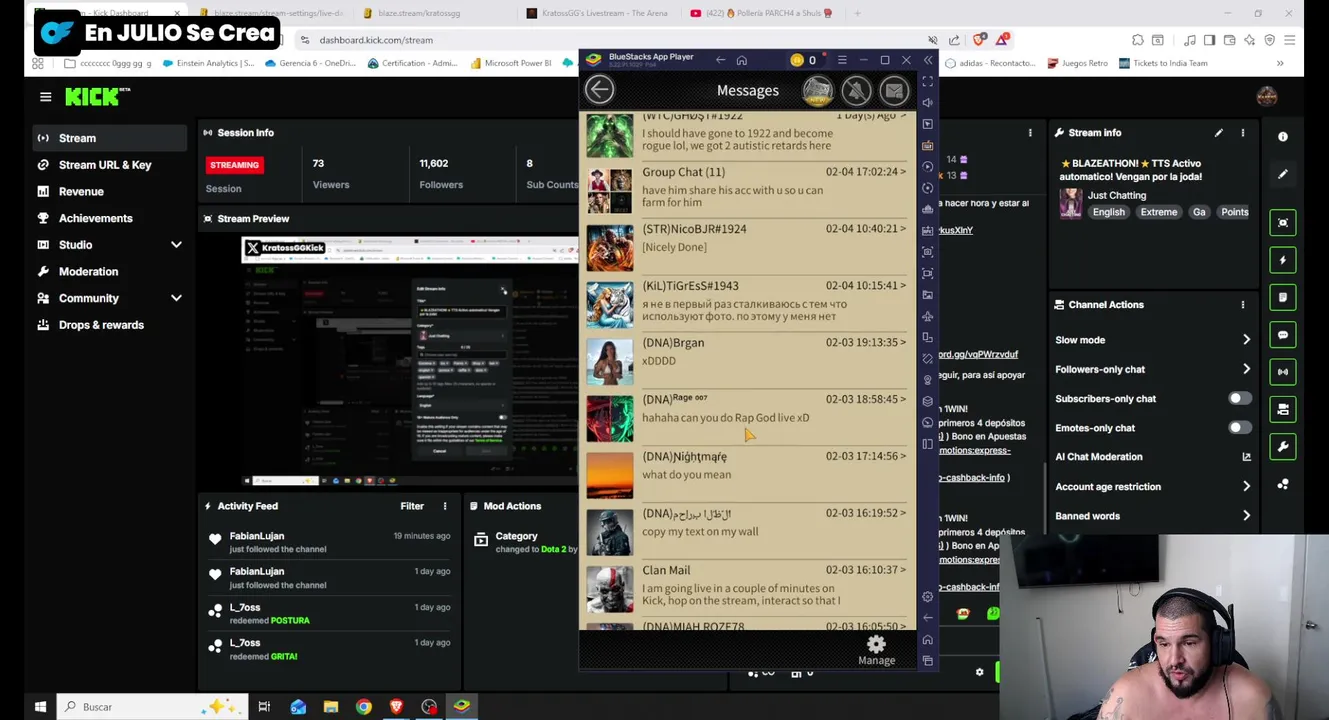Open Manage gear in Messages

(x=876, y=649)
